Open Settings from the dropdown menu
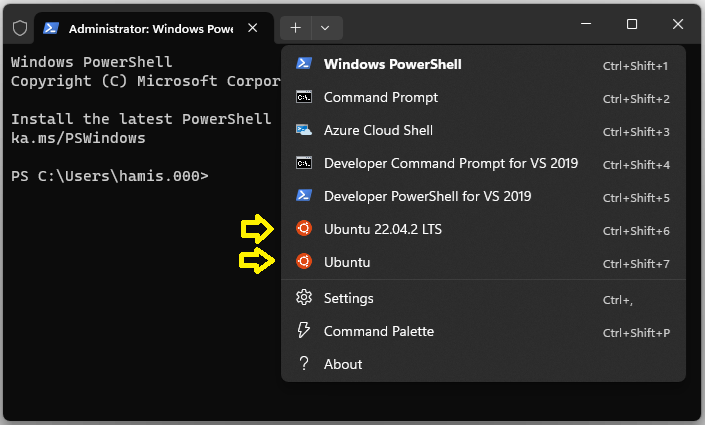 (x=348, y=298)
